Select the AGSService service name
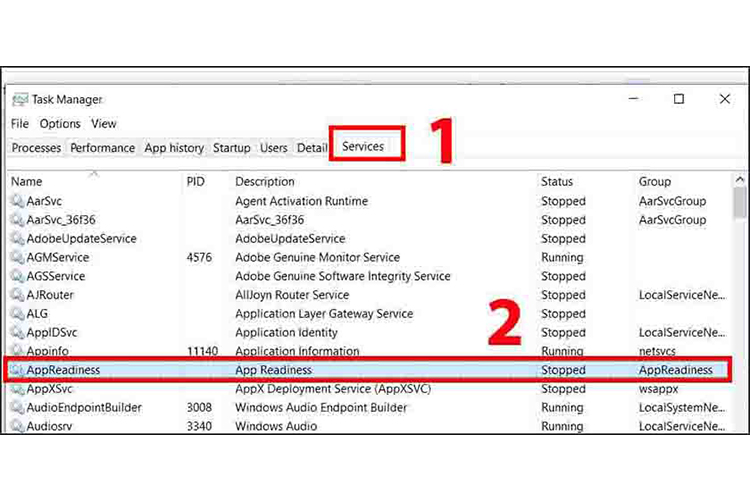The image size is (750, 500). point(55,276)
